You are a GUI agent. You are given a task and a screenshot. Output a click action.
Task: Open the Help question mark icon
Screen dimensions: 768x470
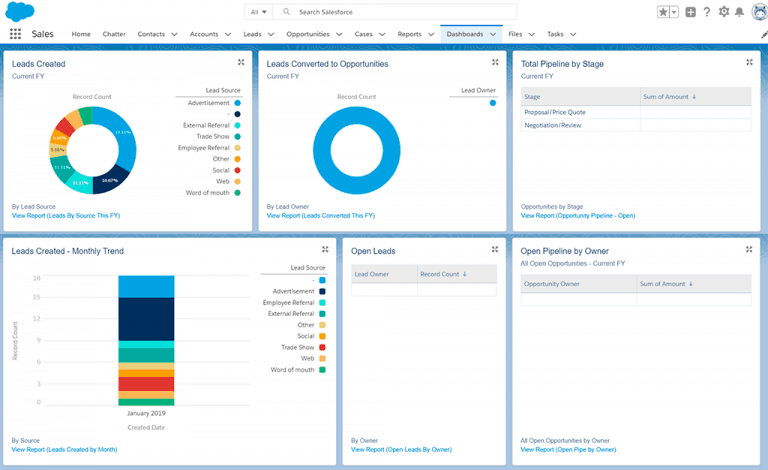[707, 12]
